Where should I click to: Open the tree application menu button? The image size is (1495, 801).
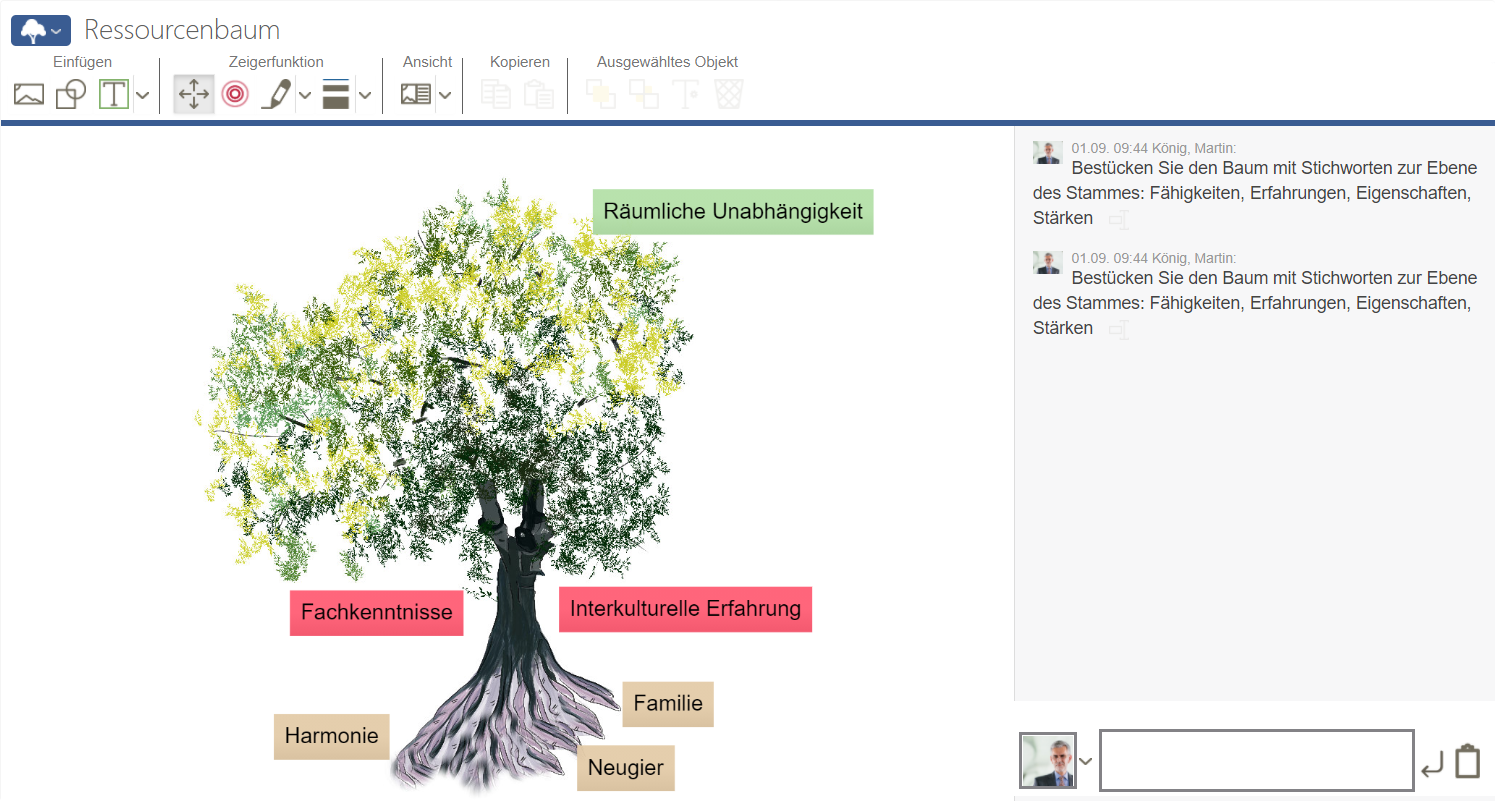[41, 31]
